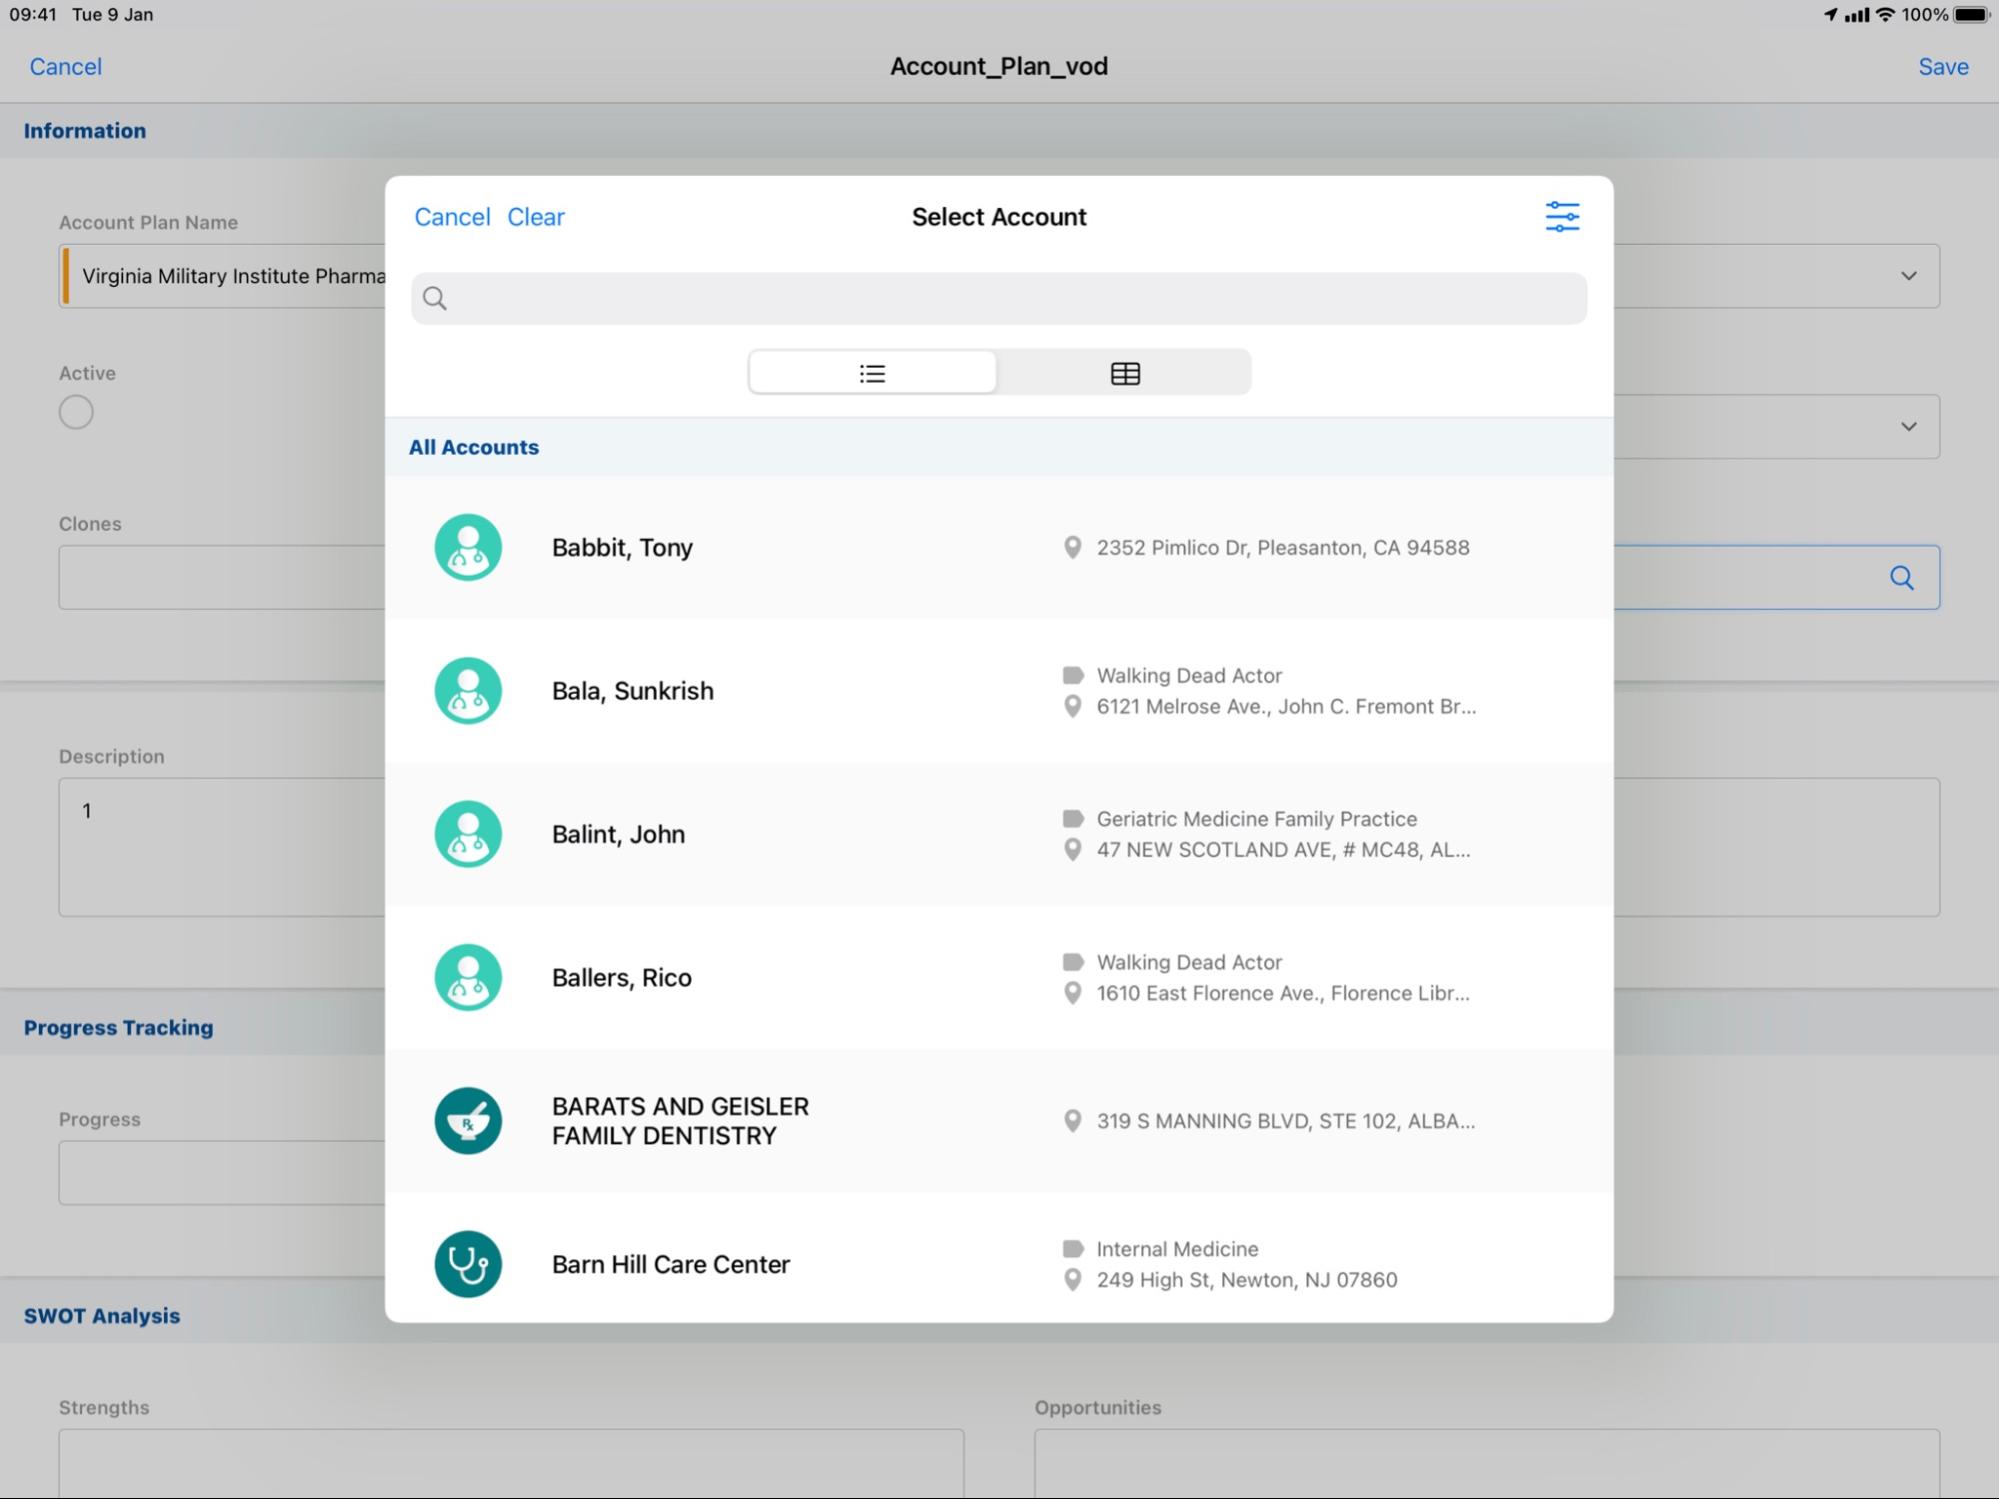The width and height of the screenshot is (1999, 1499).
Task: Expand the top right dropdown chevron
Action: coord(1908,276)
